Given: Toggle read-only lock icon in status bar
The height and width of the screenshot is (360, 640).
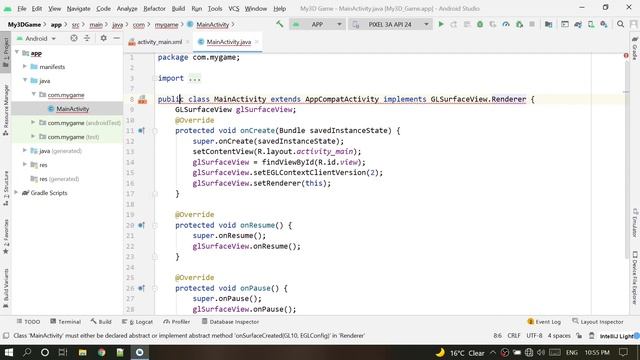Looking at the screenshot, I should (x=579, y=336).
